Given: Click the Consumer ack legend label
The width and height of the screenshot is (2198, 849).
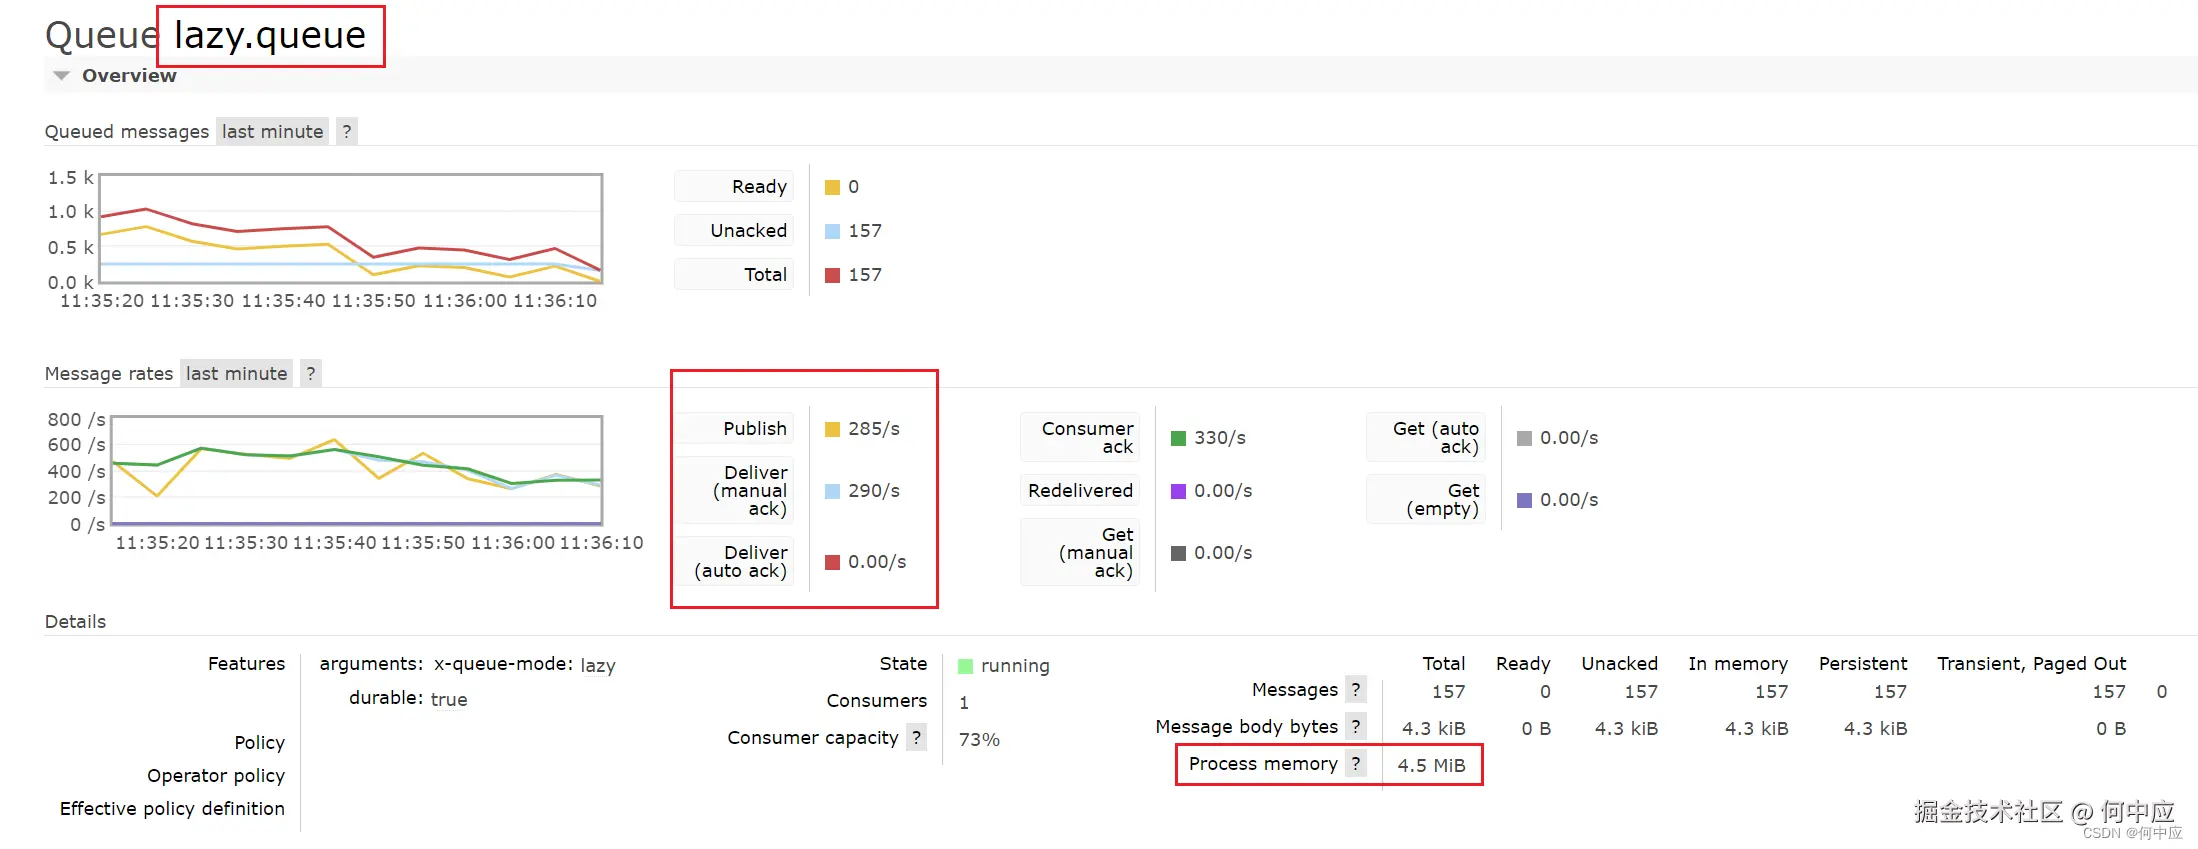Looking at the screenshot, I should coord(1086,438).
